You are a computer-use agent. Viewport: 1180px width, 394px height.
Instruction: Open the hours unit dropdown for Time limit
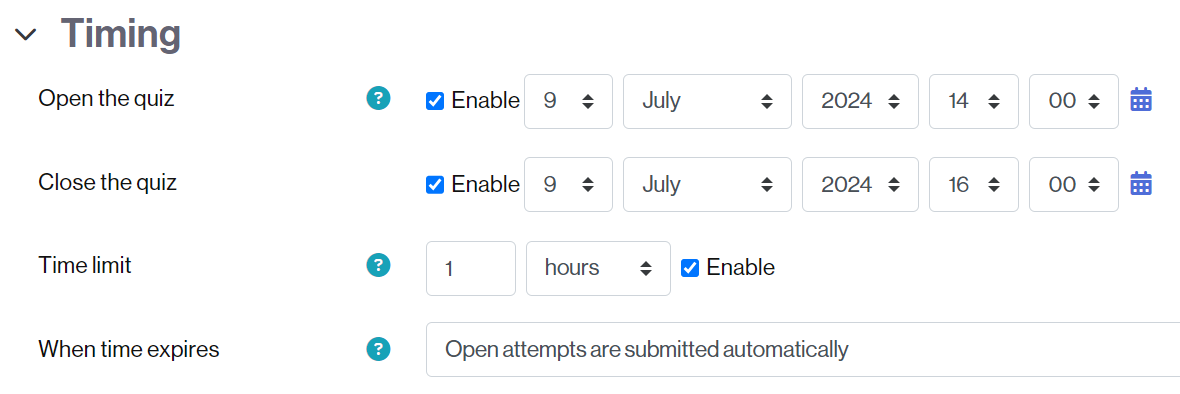point(598,268)
